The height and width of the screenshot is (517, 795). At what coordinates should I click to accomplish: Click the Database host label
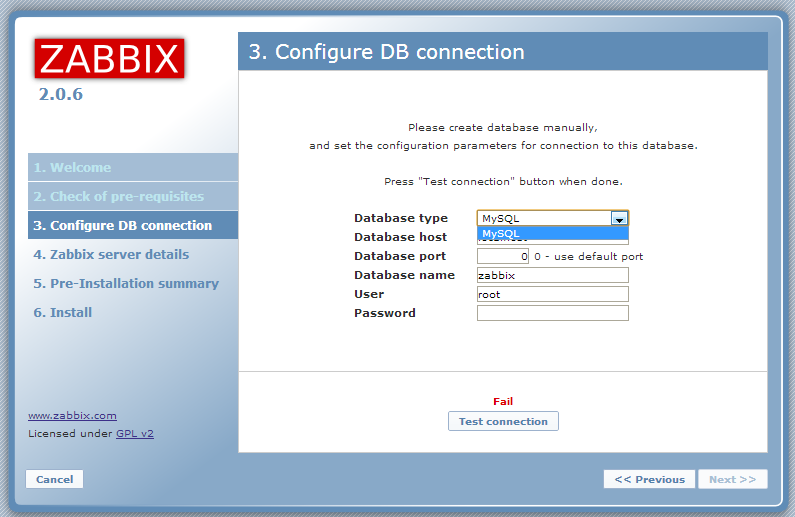coord(400,237)
